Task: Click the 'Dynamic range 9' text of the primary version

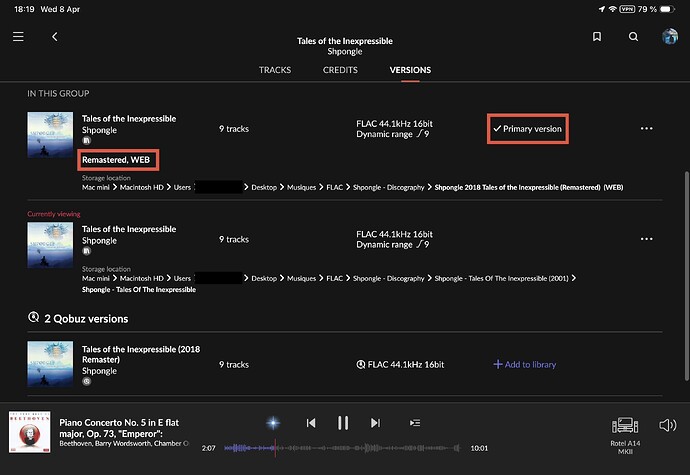Action: tap(393, 134)
